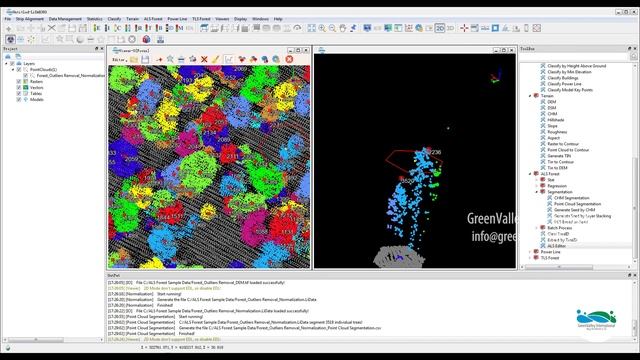Open the ALS Forest menu
This screenshot has width=640, height=360.
(x=153, y=19)
